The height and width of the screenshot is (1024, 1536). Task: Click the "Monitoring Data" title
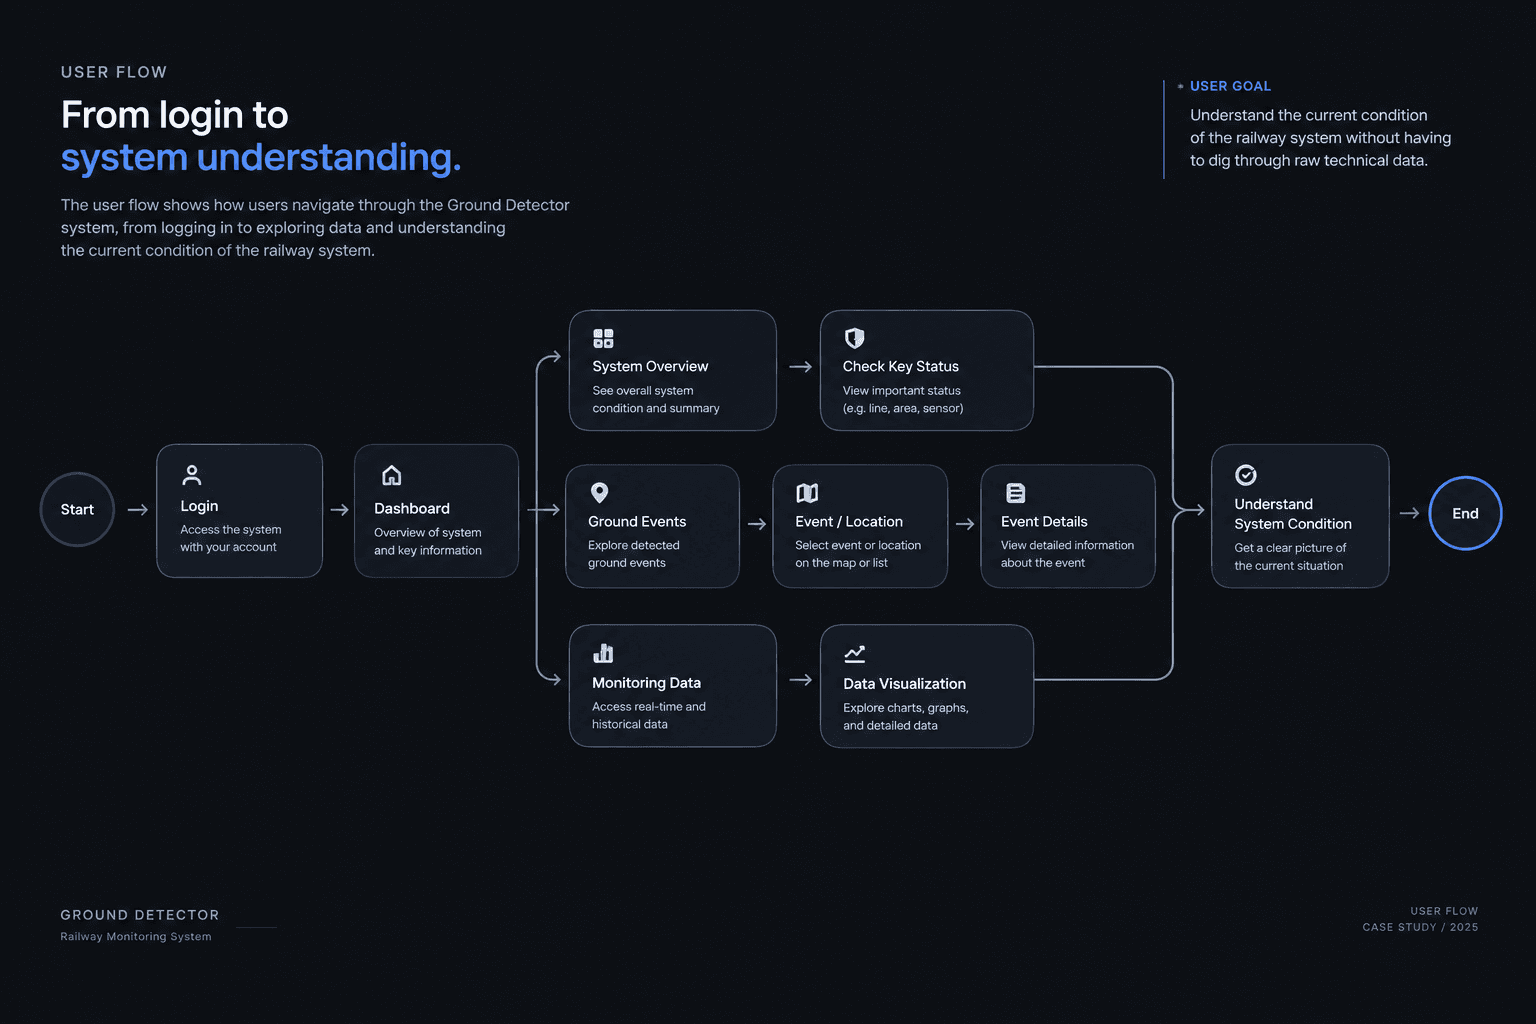pos(646,682)
